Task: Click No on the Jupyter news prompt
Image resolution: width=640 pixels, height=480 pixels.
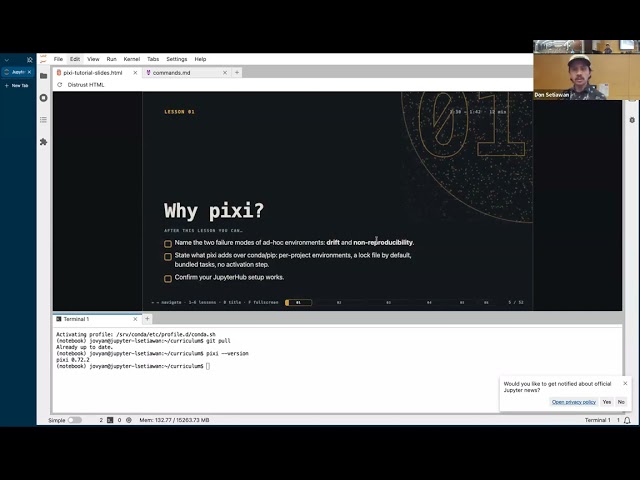Action: click(x=621, y=402)
